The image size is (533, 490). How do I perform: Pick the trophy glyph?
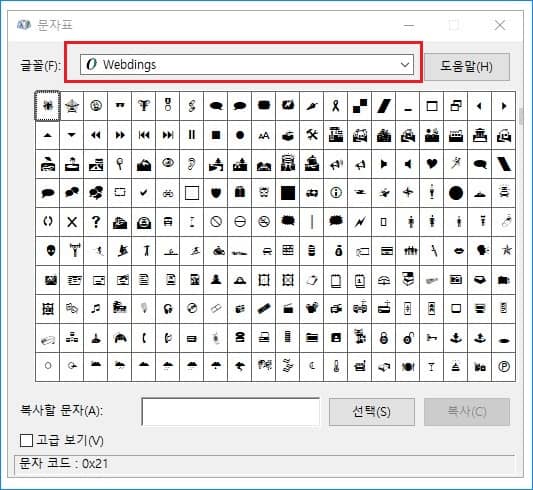144,106
